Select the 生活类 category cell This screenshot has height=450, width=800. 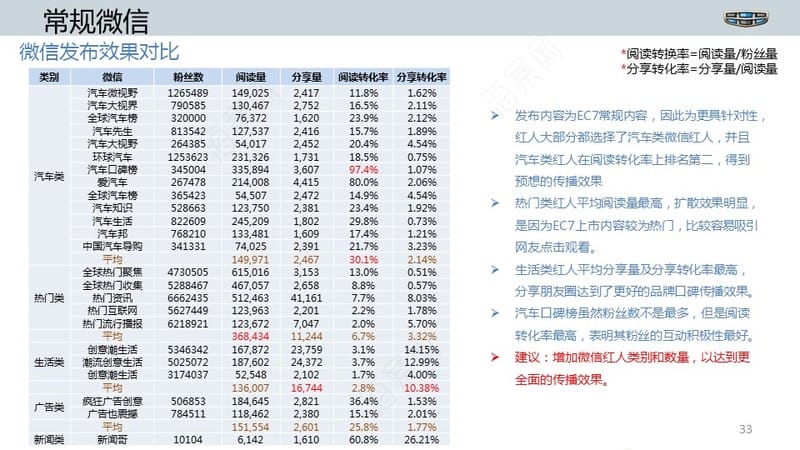coord(49,362)
